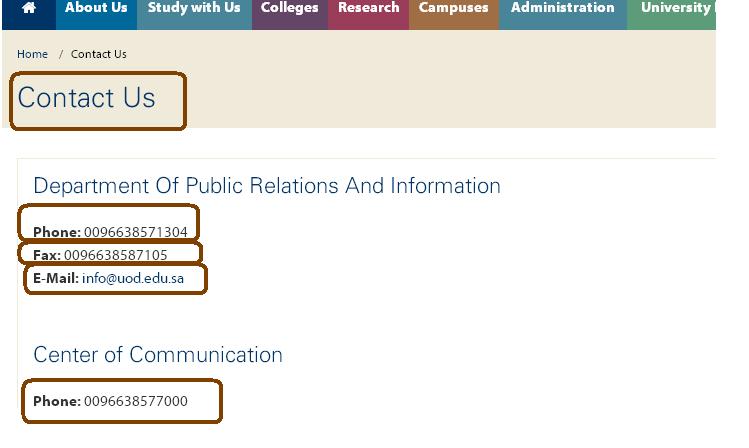Click the bold E-Mail: label
Viewport: 749px width, 448px height.
click(x=56, y=278)
